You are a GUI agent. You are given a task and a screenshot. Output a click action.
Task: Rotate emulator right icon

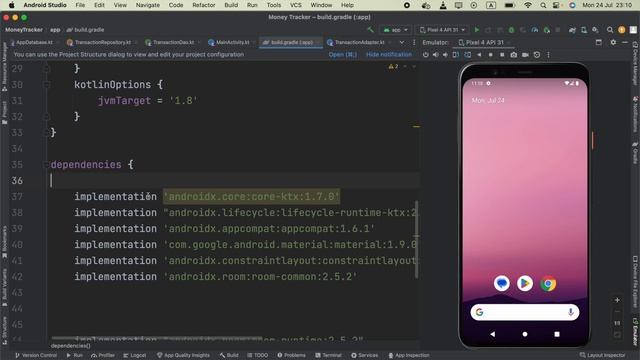(467, 55)
